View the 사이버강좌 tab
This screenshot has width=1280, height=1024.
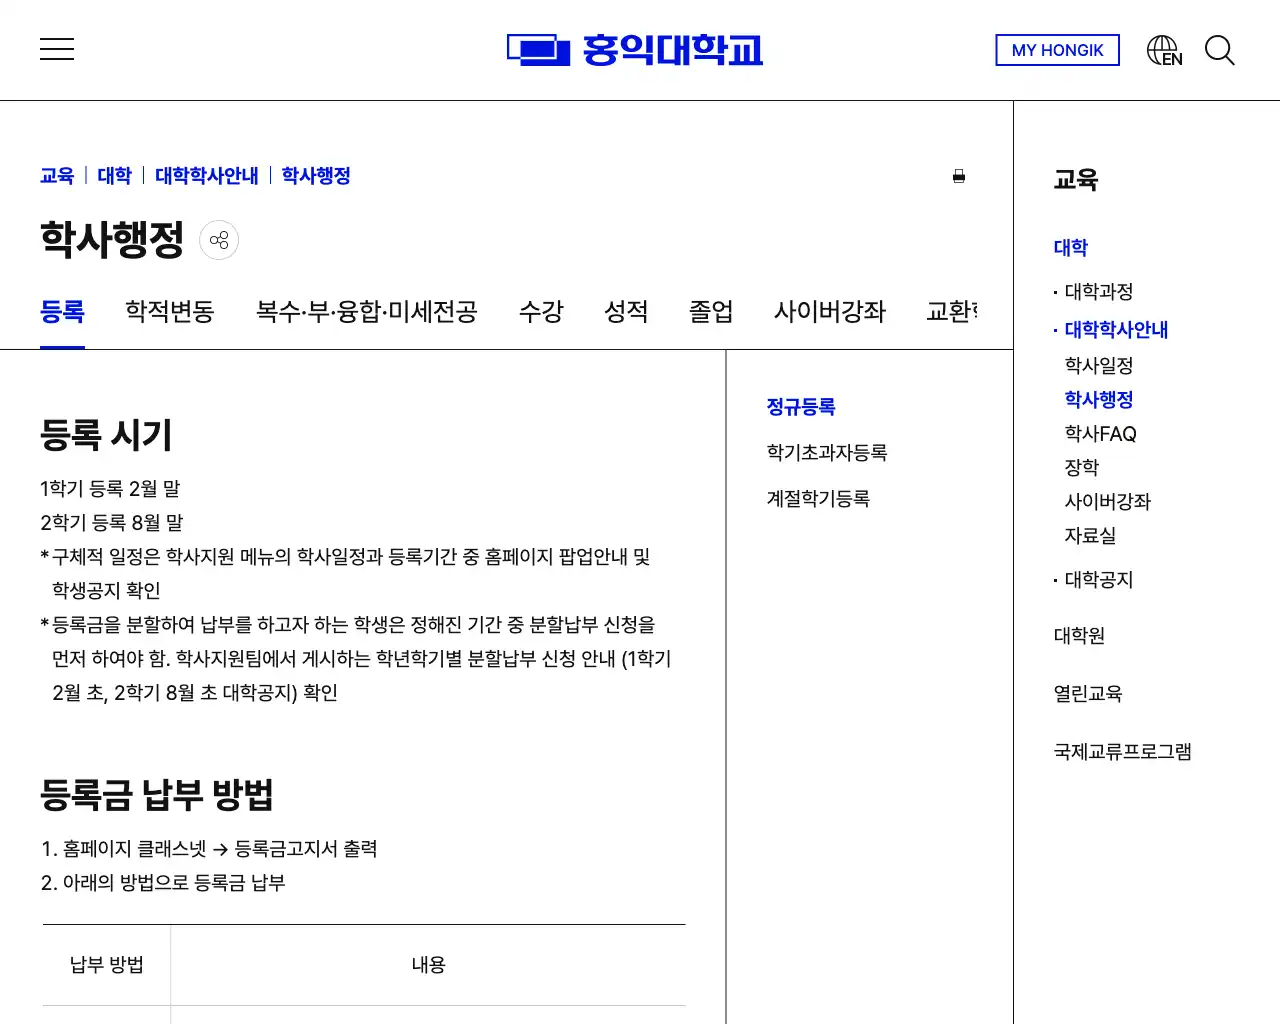point(828,312)
